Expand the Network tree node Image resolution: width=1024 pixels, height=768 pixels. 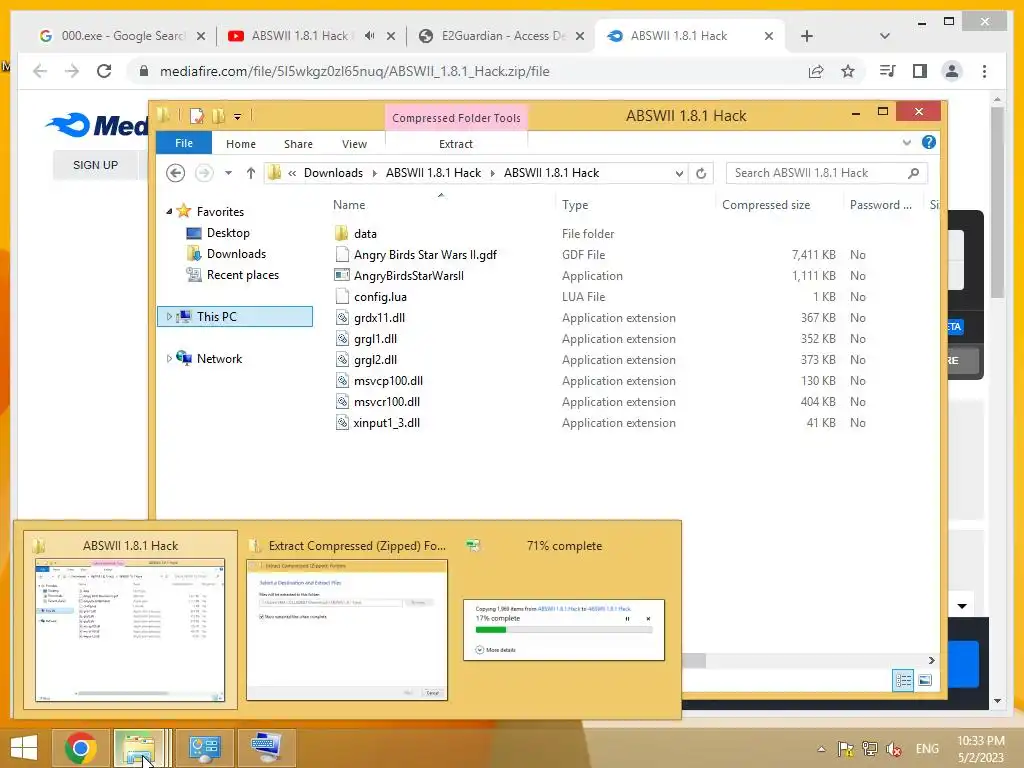[169, 359]
